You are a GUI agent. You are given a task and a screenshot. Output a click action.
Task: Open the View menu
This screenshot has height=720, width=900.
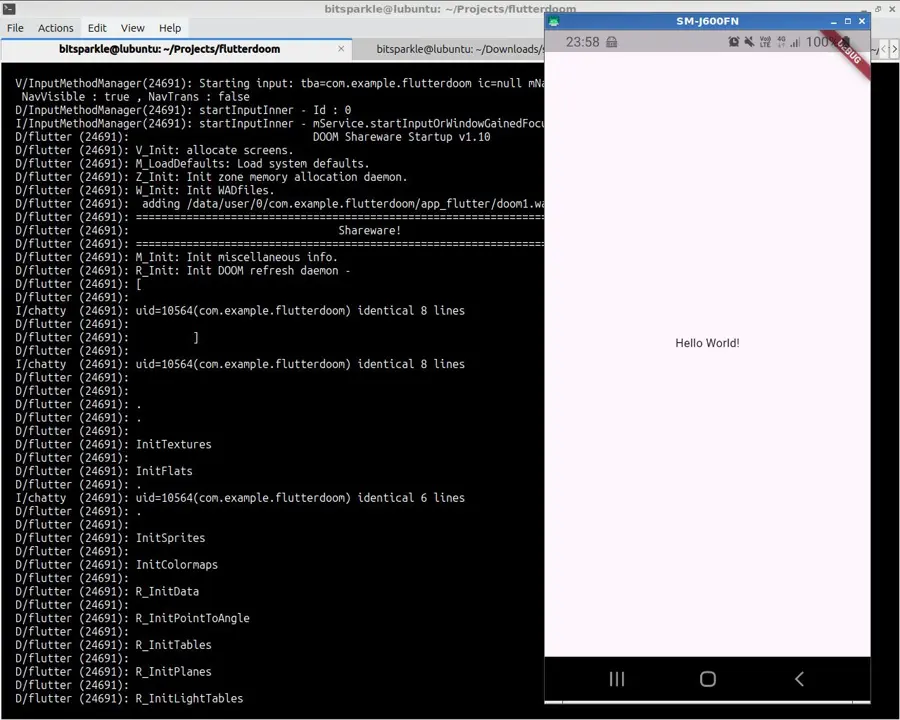click(132, 28)
